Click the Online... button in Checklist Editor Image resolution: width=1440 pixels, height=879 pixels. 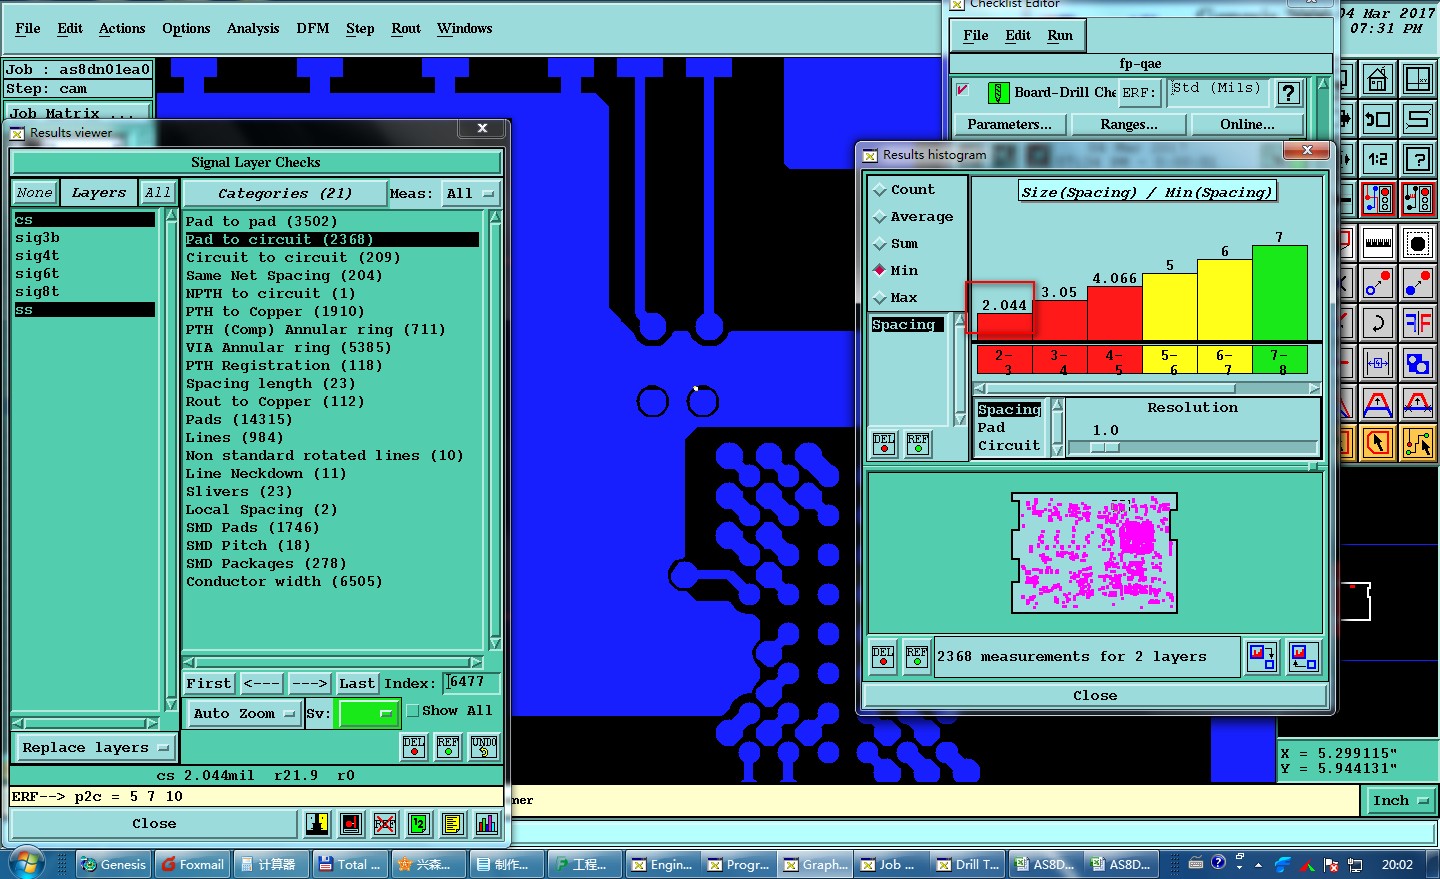click(1247, 125)
